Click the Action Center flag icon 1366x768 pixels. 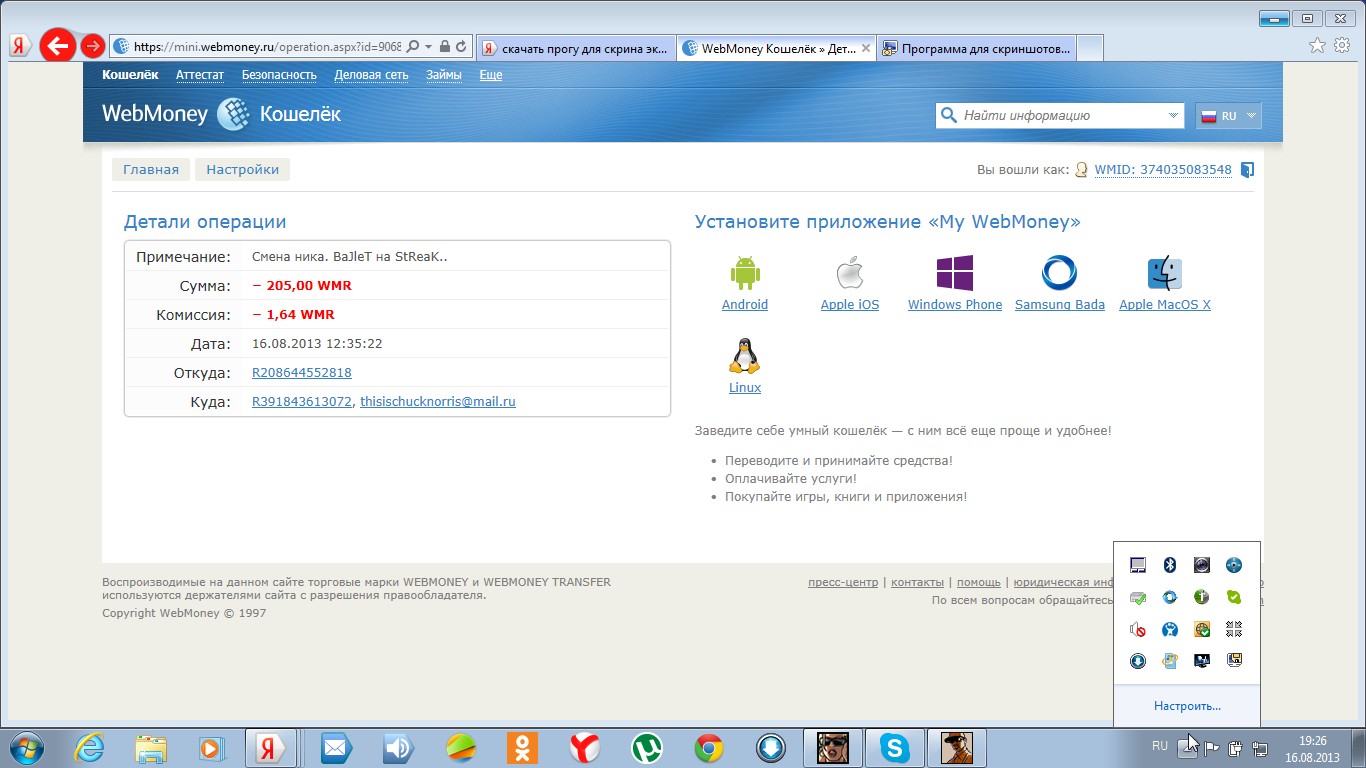(1212, 747)
